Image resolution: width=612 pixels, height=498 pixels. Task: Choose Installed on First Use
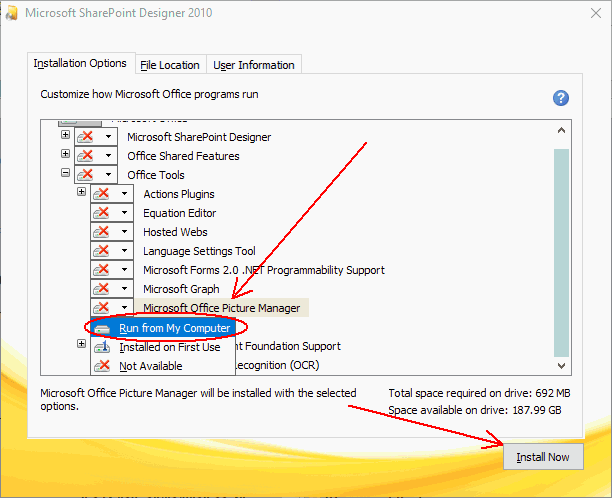click(x=163, y=347)
